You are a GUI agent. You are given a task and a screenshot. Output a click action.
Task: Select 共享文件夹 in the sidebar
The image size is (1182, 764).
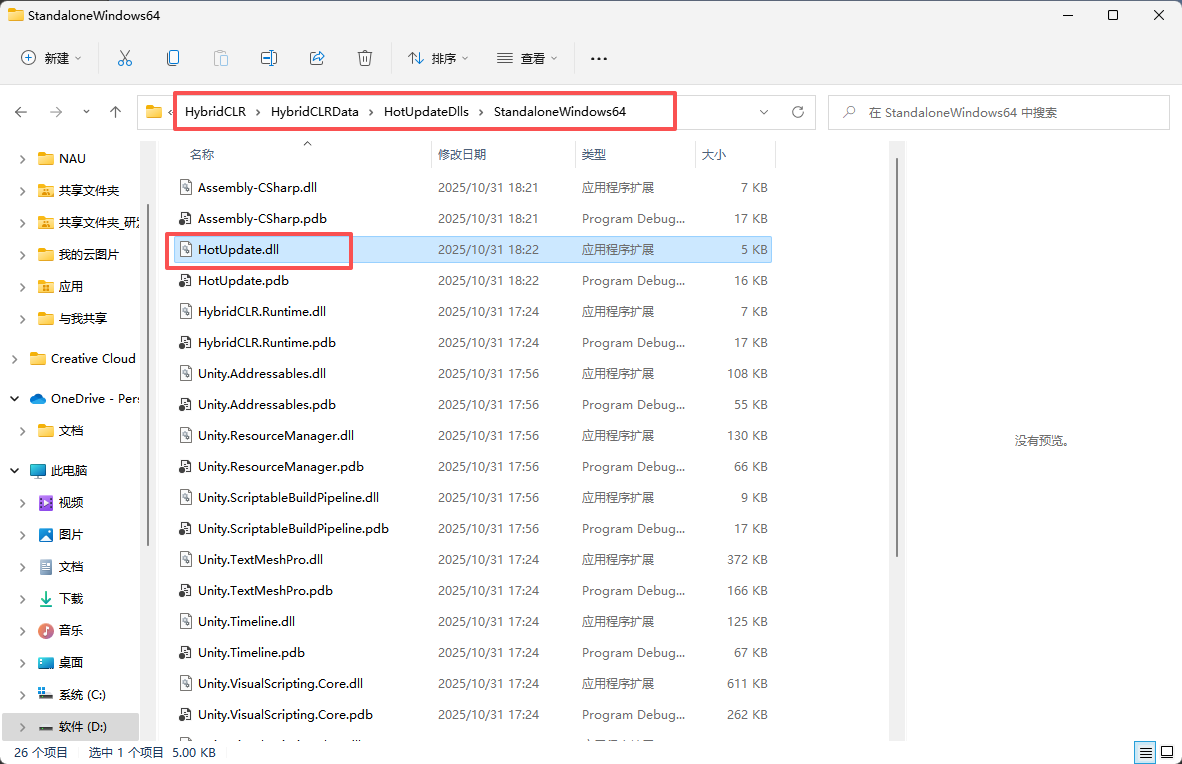pos(88,191)
